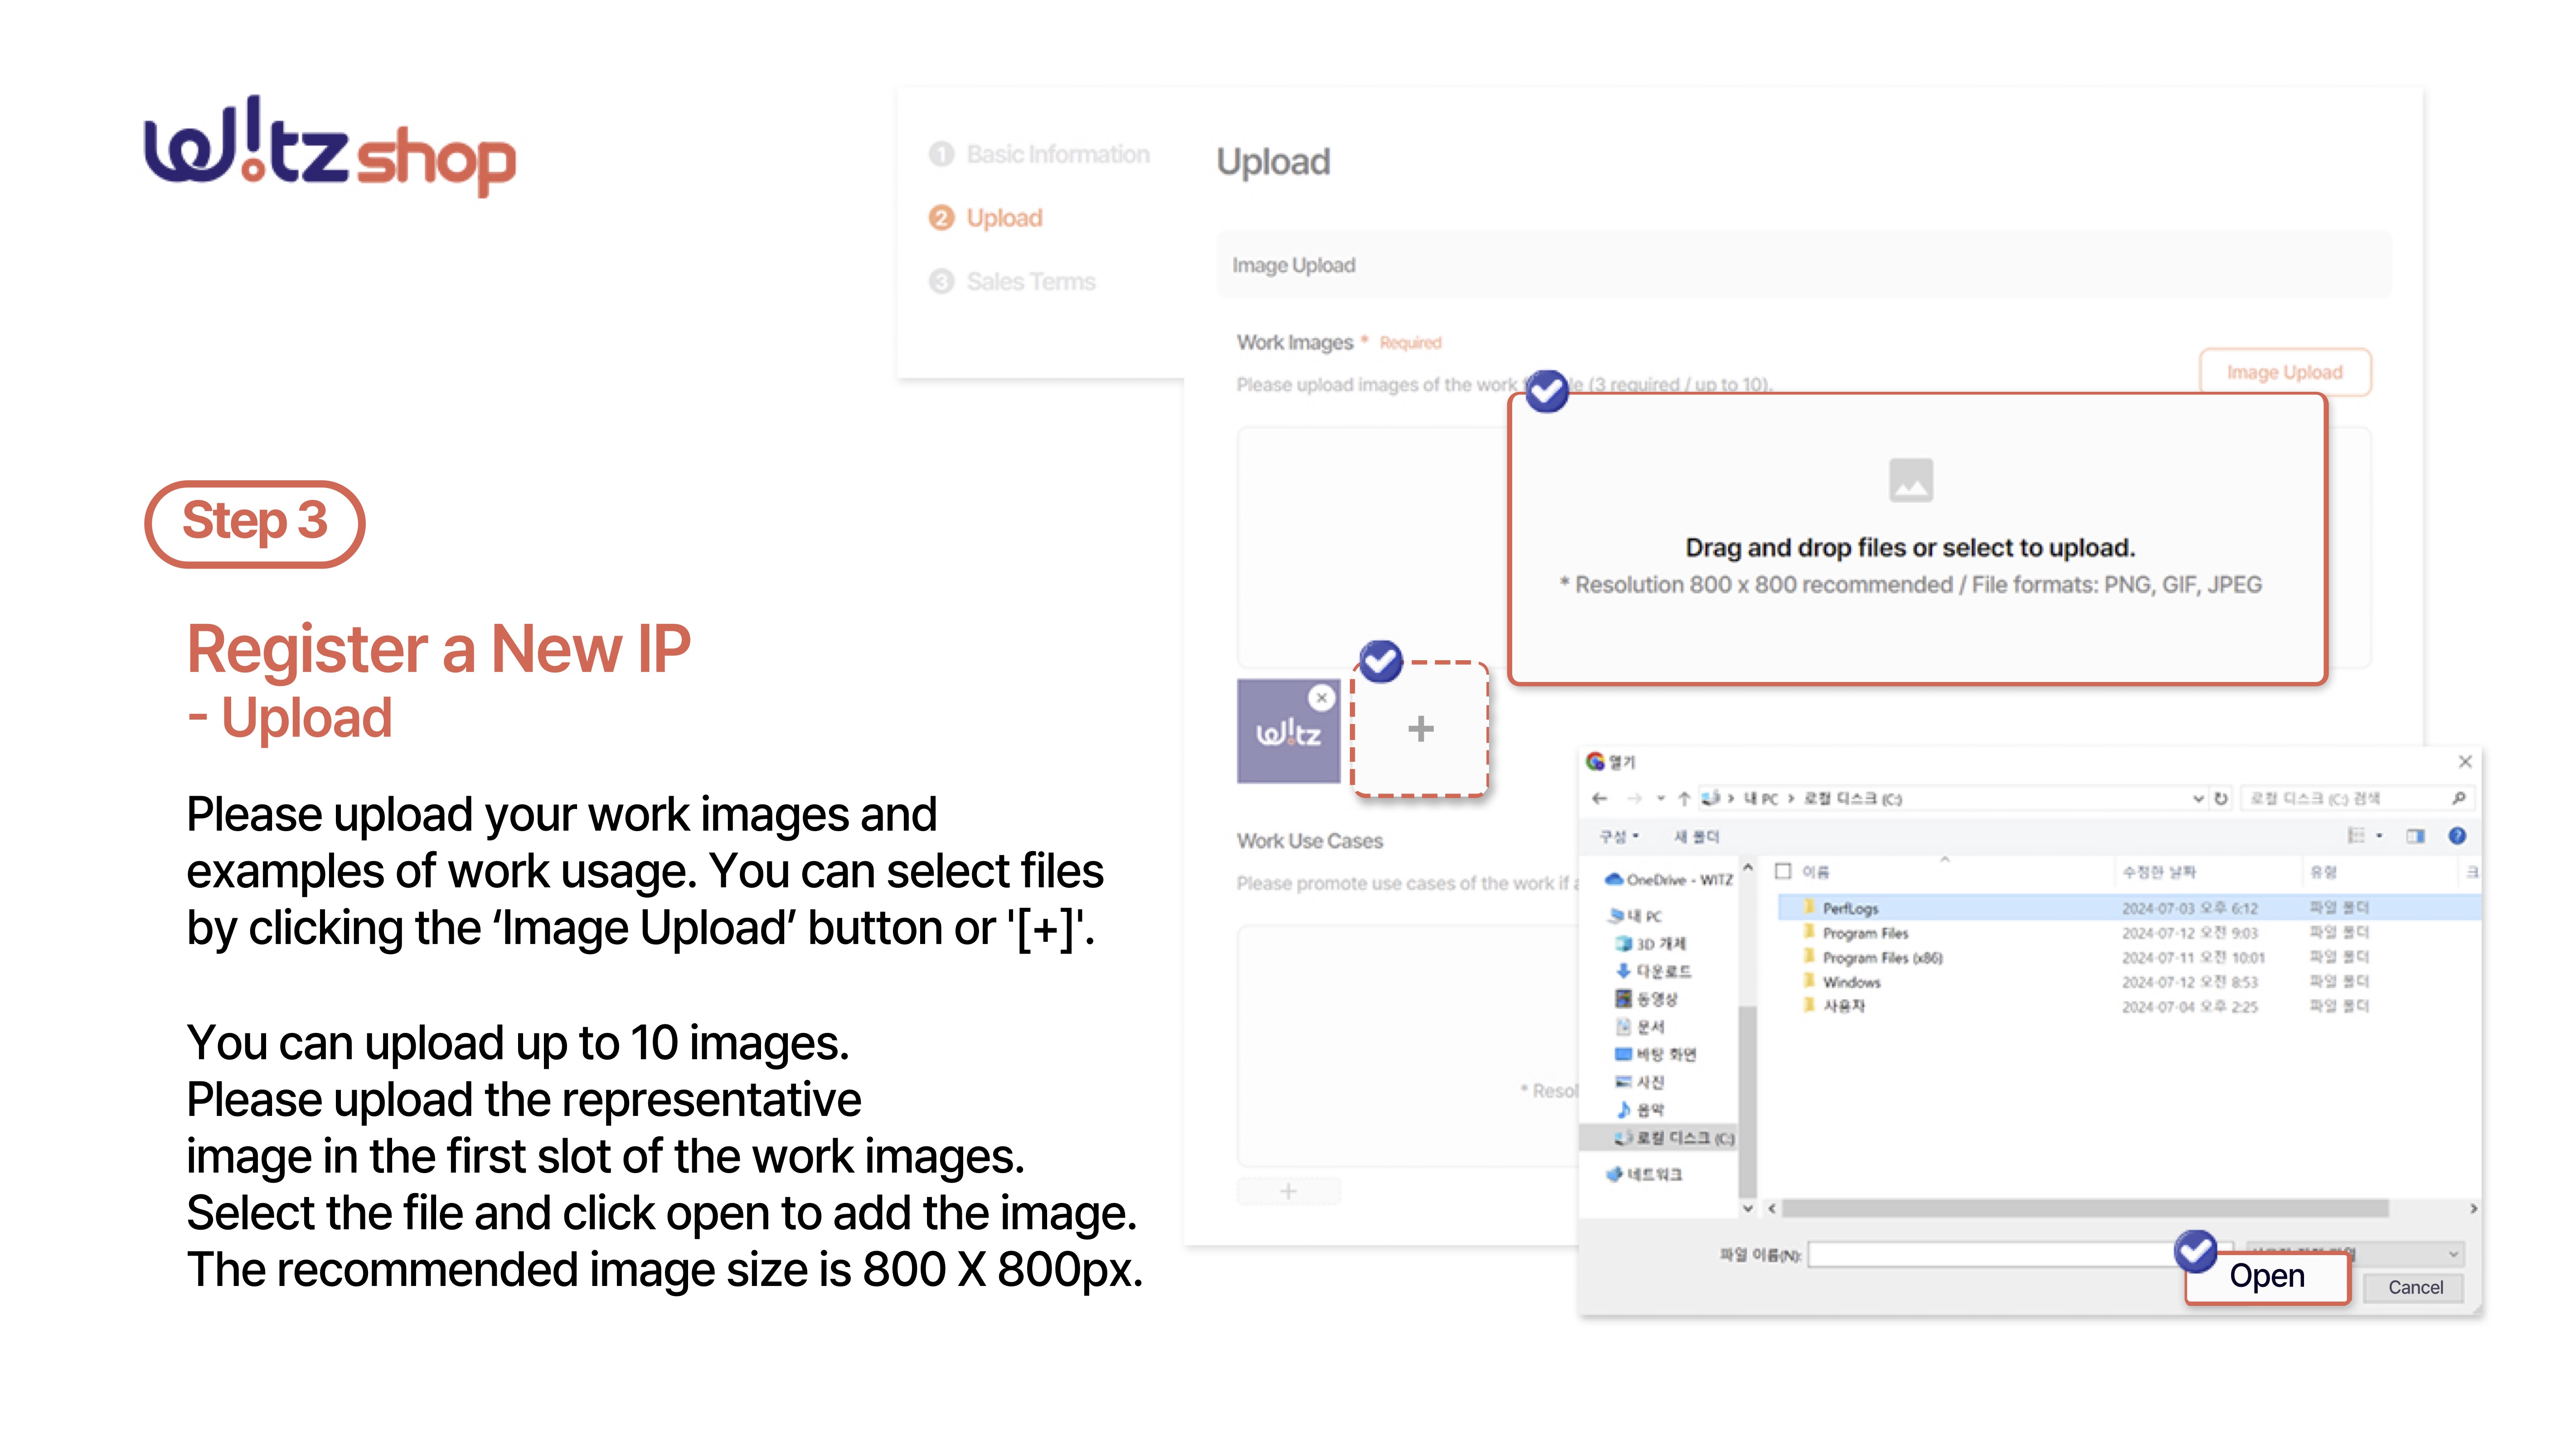Select 3D 개체 in navigation tree
Viewport: 2576px width, 1451px height.
pos(1651,943)
